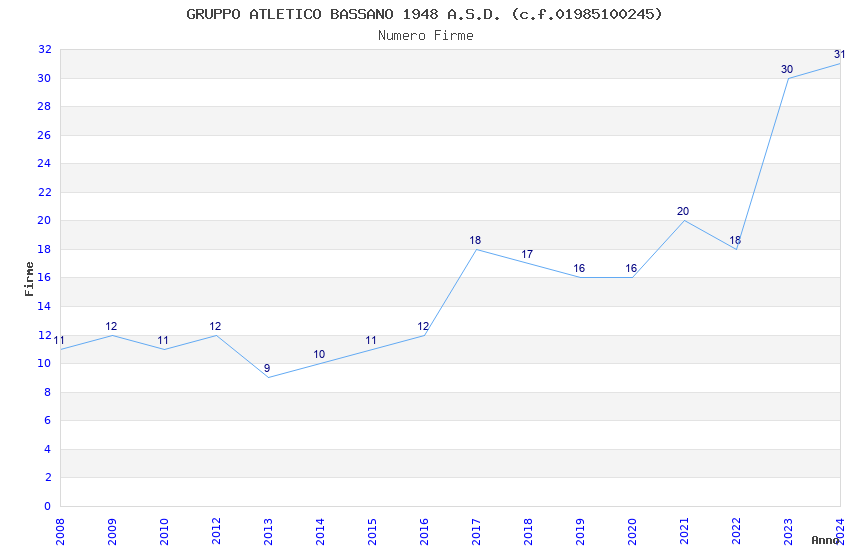Click y-axis tick label 22

coord(44,192)
